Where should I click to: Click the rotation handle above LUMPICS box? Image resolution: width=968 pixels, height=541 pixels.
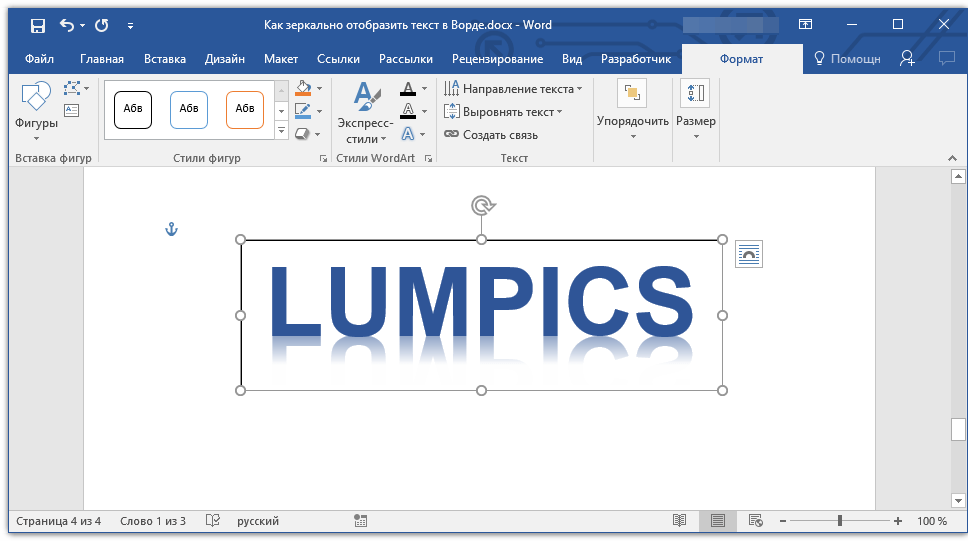tap(482, 206)
